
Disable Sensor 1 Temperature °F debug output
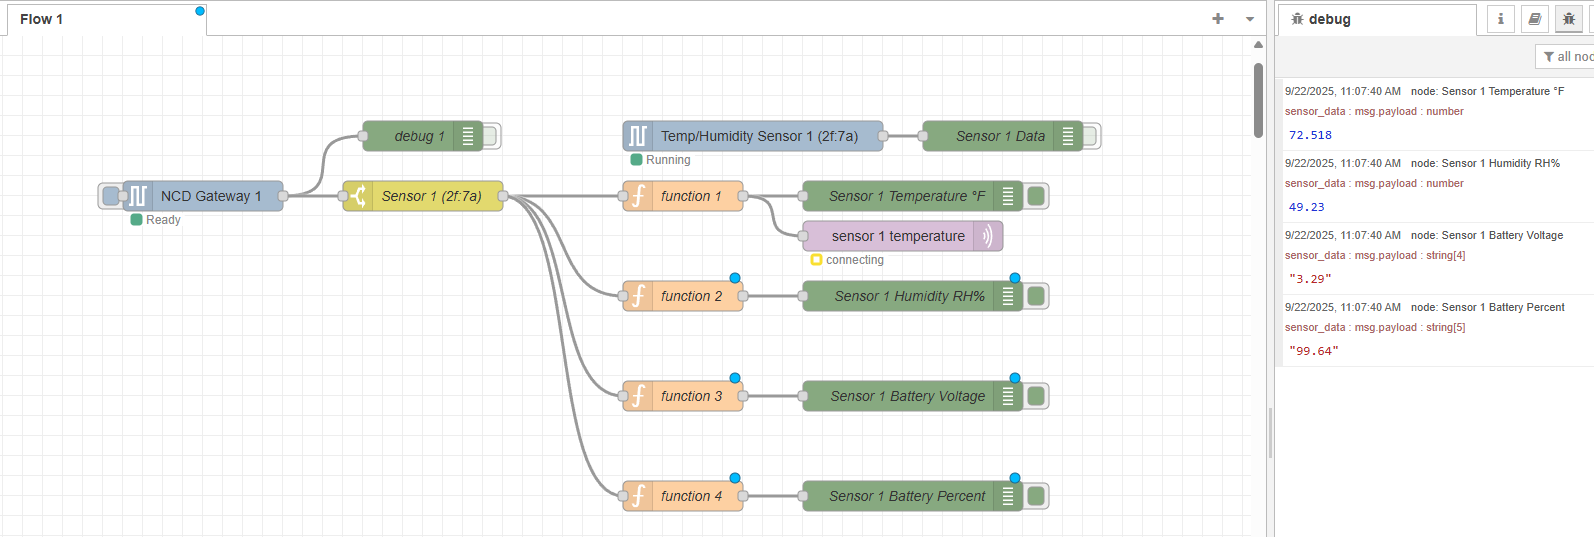point(1036,196)
